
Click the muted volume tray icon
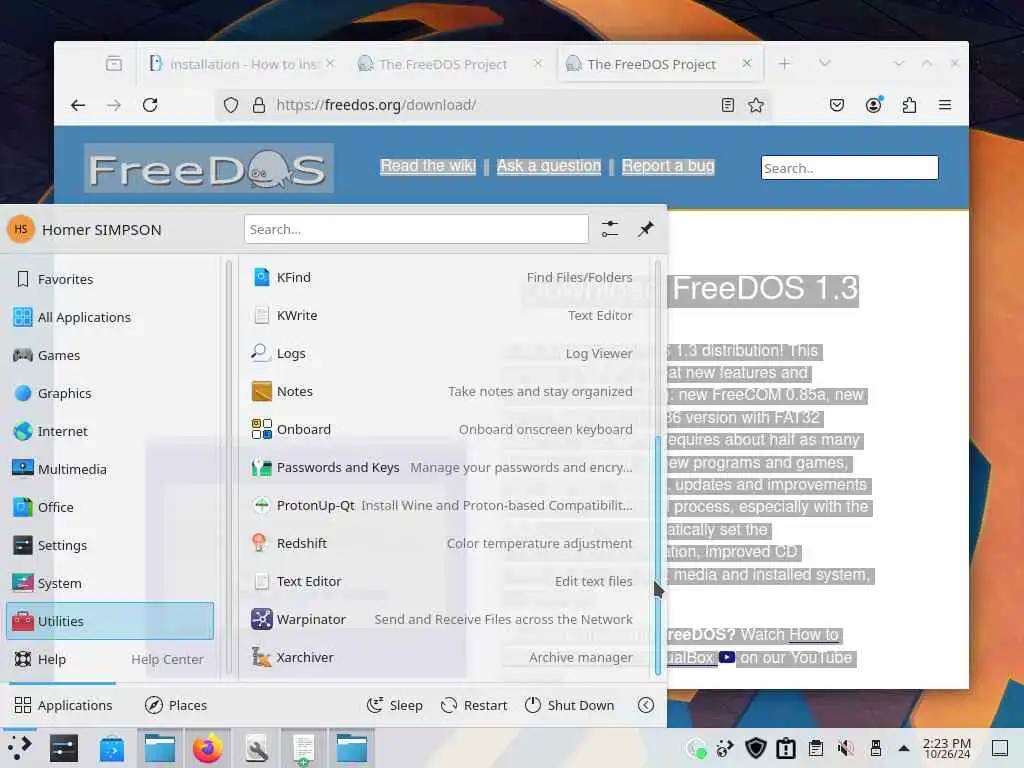pos(846,748)
